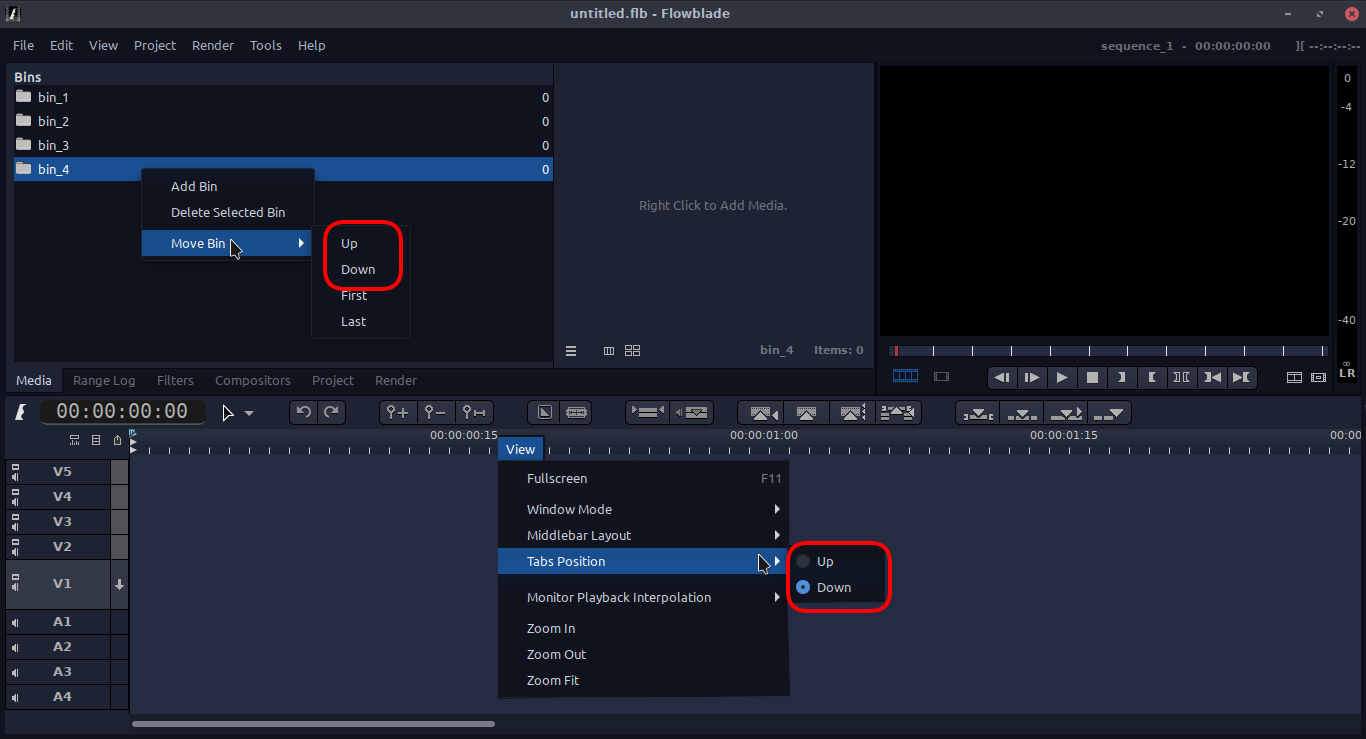Click the cut clip icon next to transition

pos(576,412)
